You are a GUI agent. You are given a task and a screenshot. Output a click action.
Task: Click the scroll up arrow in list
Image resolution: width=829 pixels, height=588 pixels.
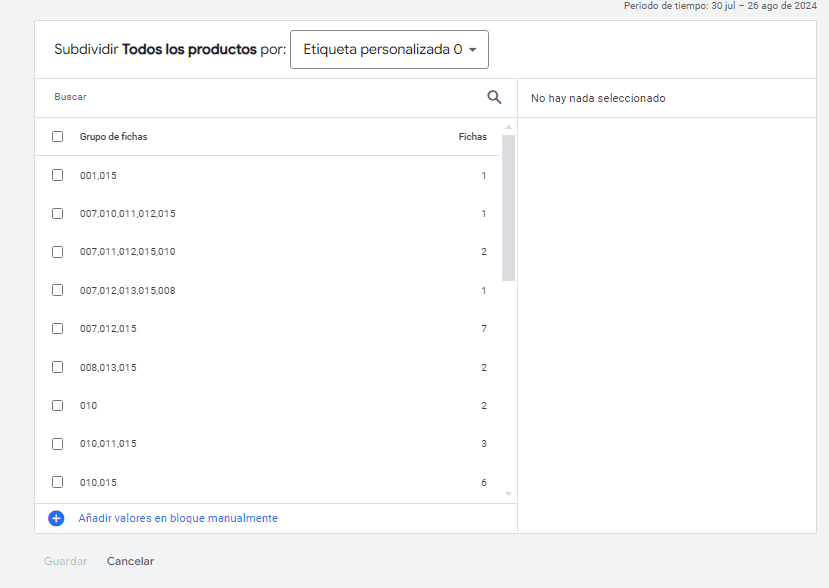pos(508,127)
